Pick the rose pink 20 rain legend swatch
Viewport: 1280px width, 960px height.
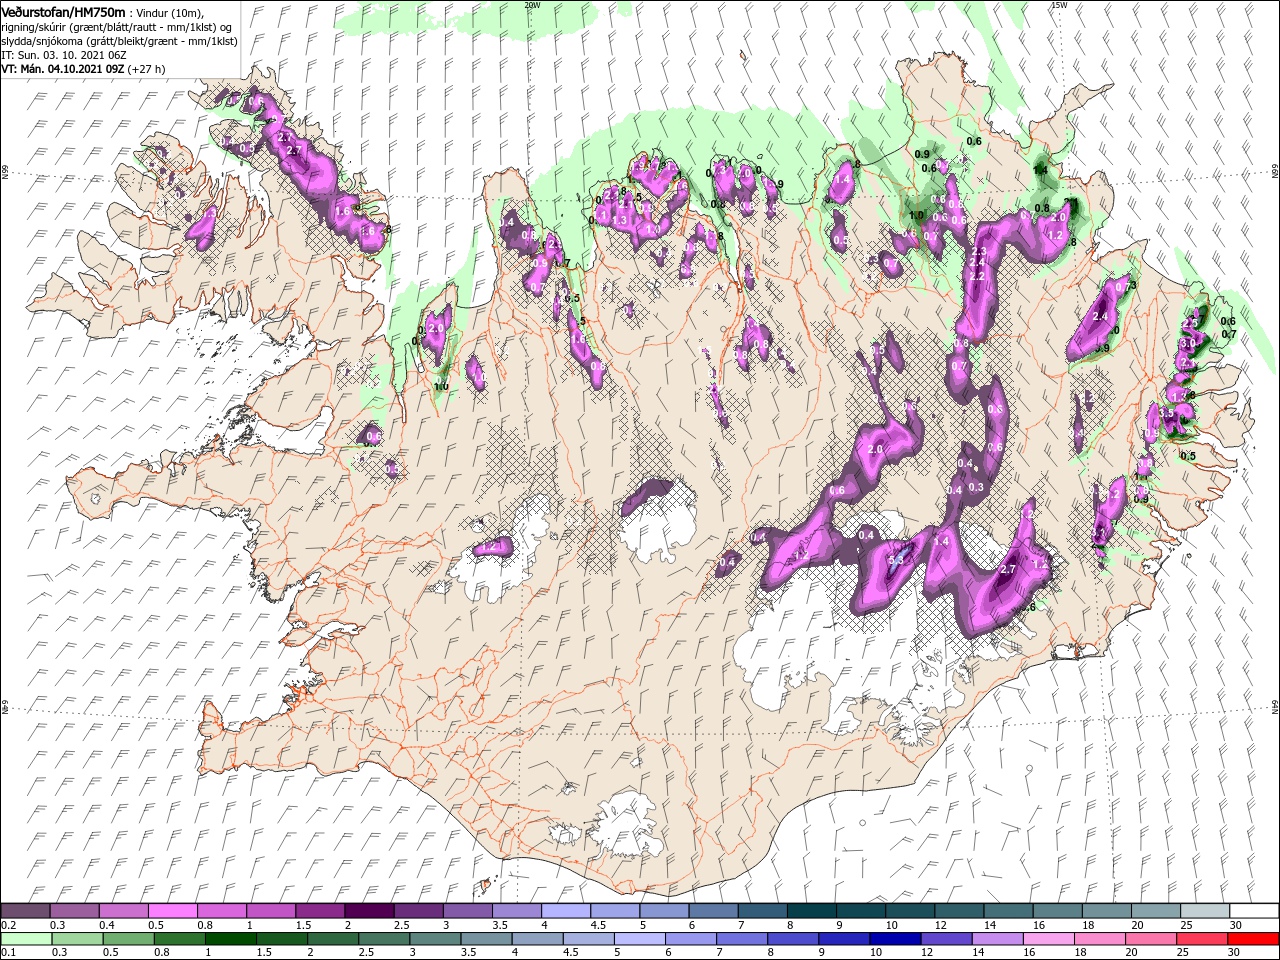click(x=1150, y=939)
